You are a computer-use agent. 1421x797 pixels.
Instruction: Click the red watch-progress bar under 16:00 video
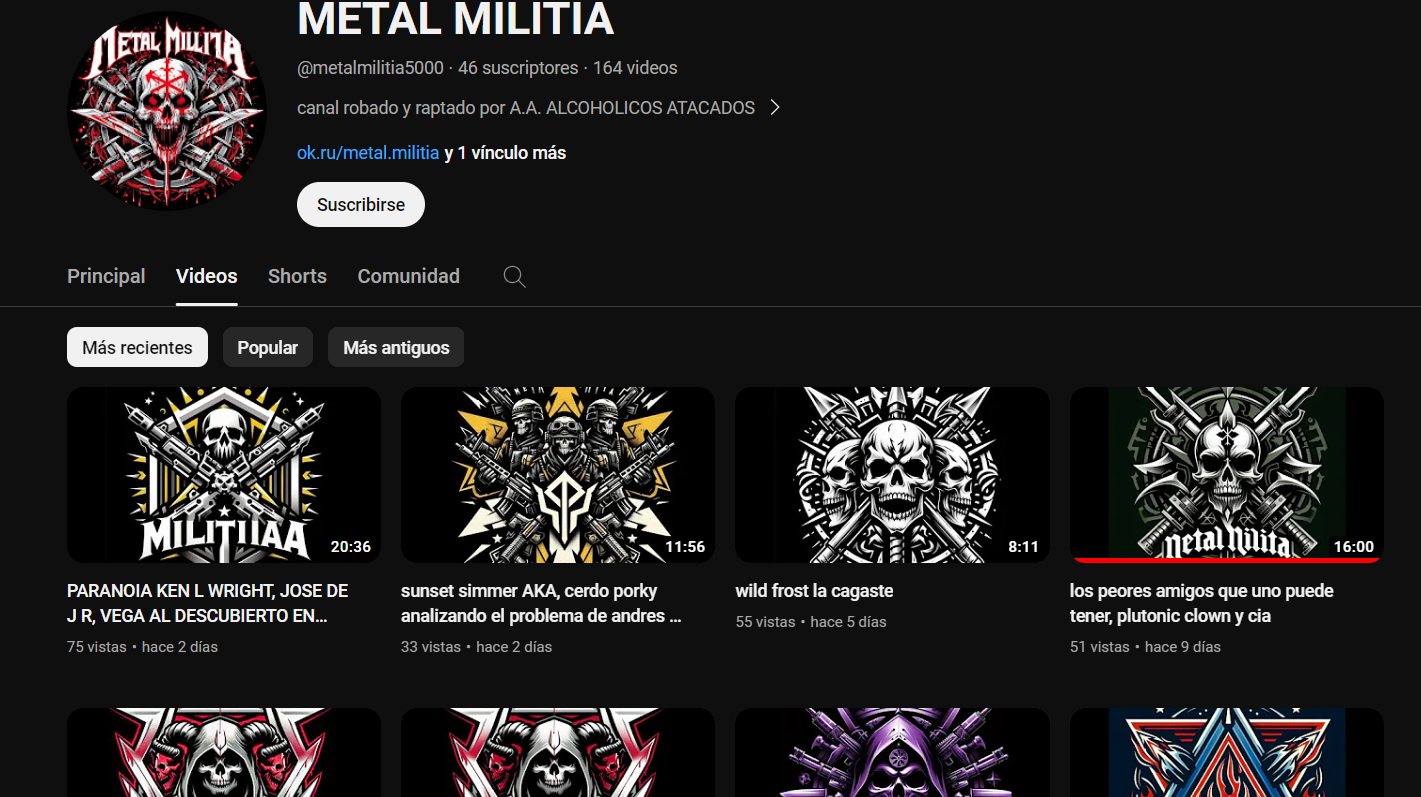click(1227, 560)
